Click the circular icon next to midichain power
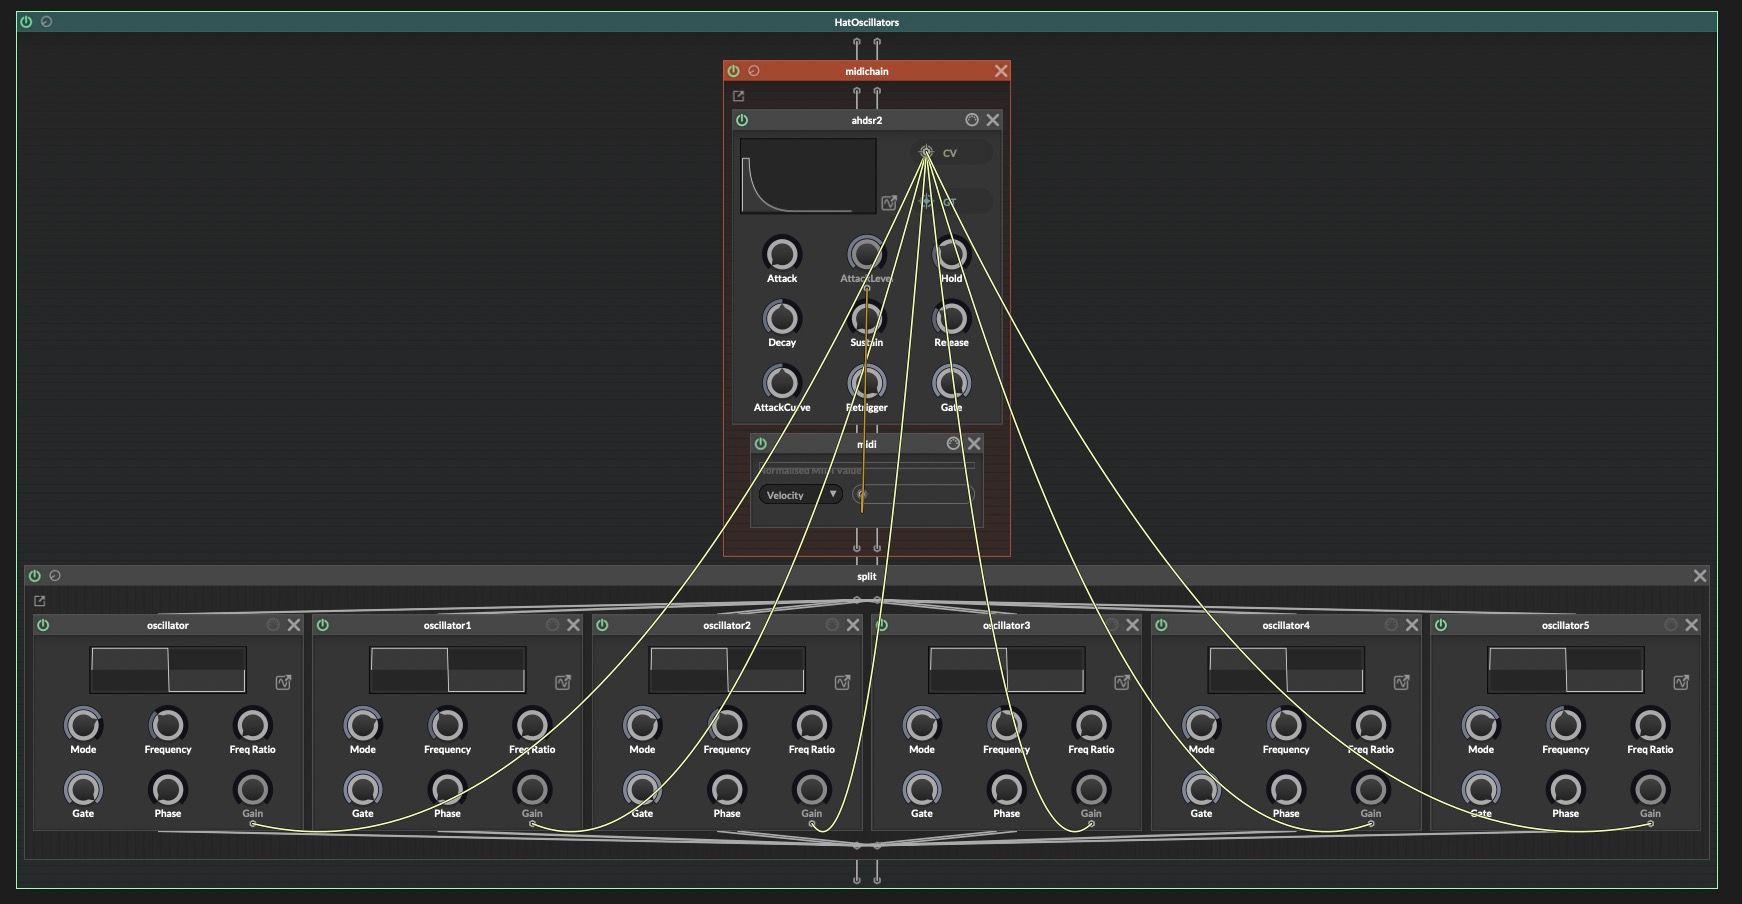 754,71
